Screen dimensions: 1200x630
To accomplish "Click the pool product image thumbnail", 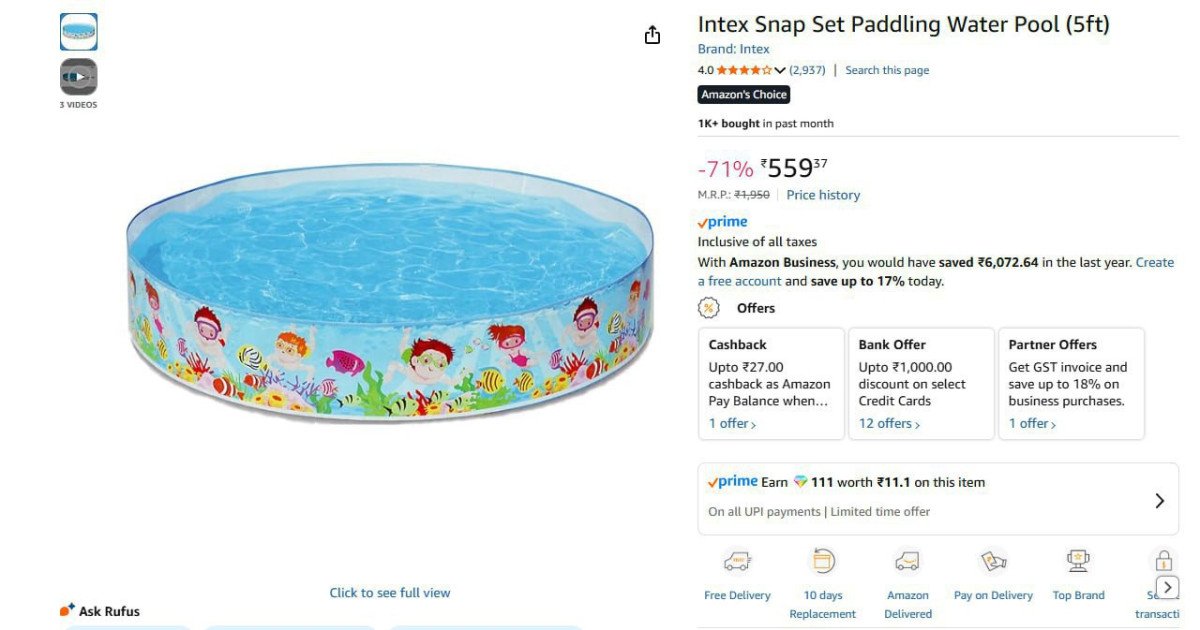I will (79, 31).
